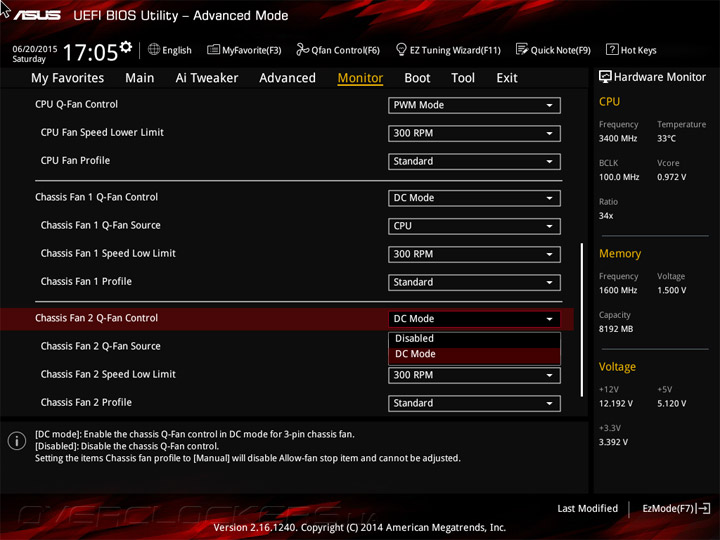
Task: Expand Chassis Fan 1 Profile dropdown
Action: pos(474,282)
